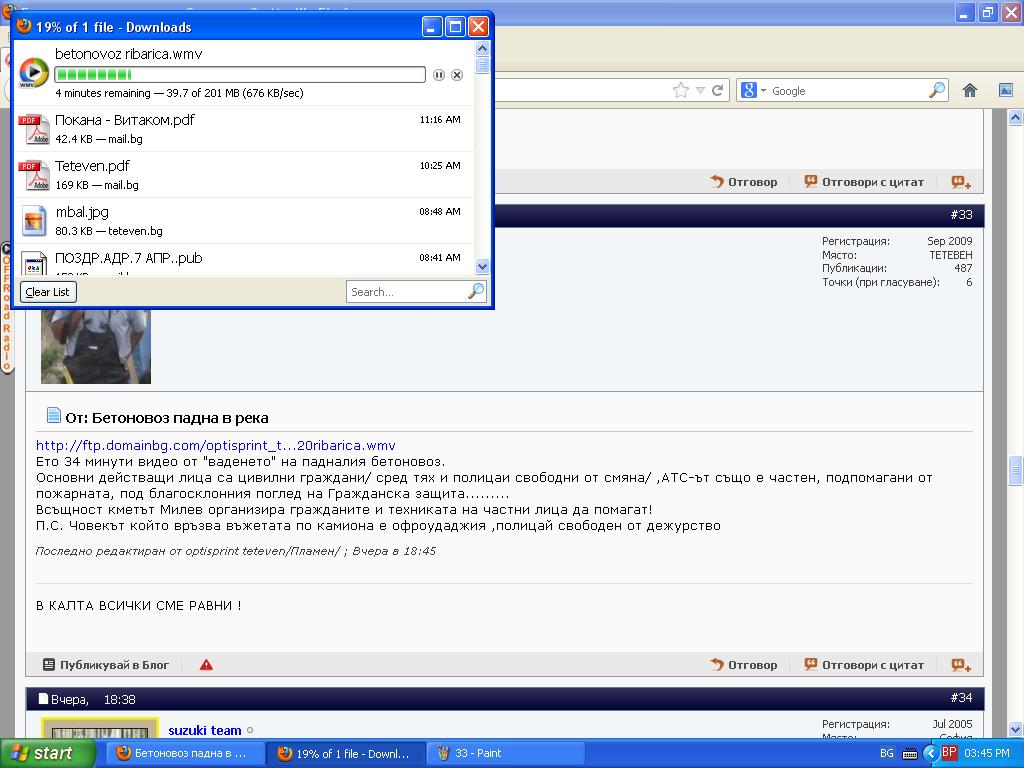Switch to 19% of 1 file Downloads taskbar button

(344, 753)
